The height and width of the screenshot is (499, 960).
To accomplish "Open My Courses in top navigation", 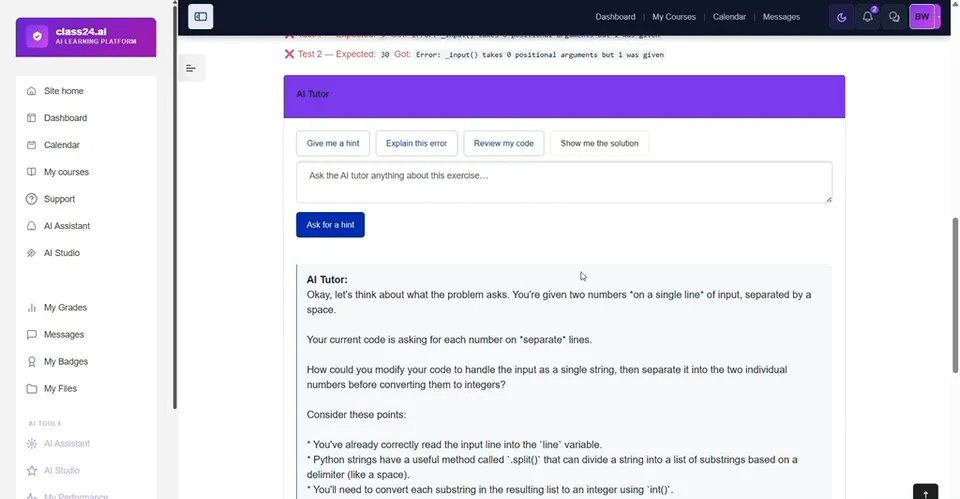I will 673,17.
